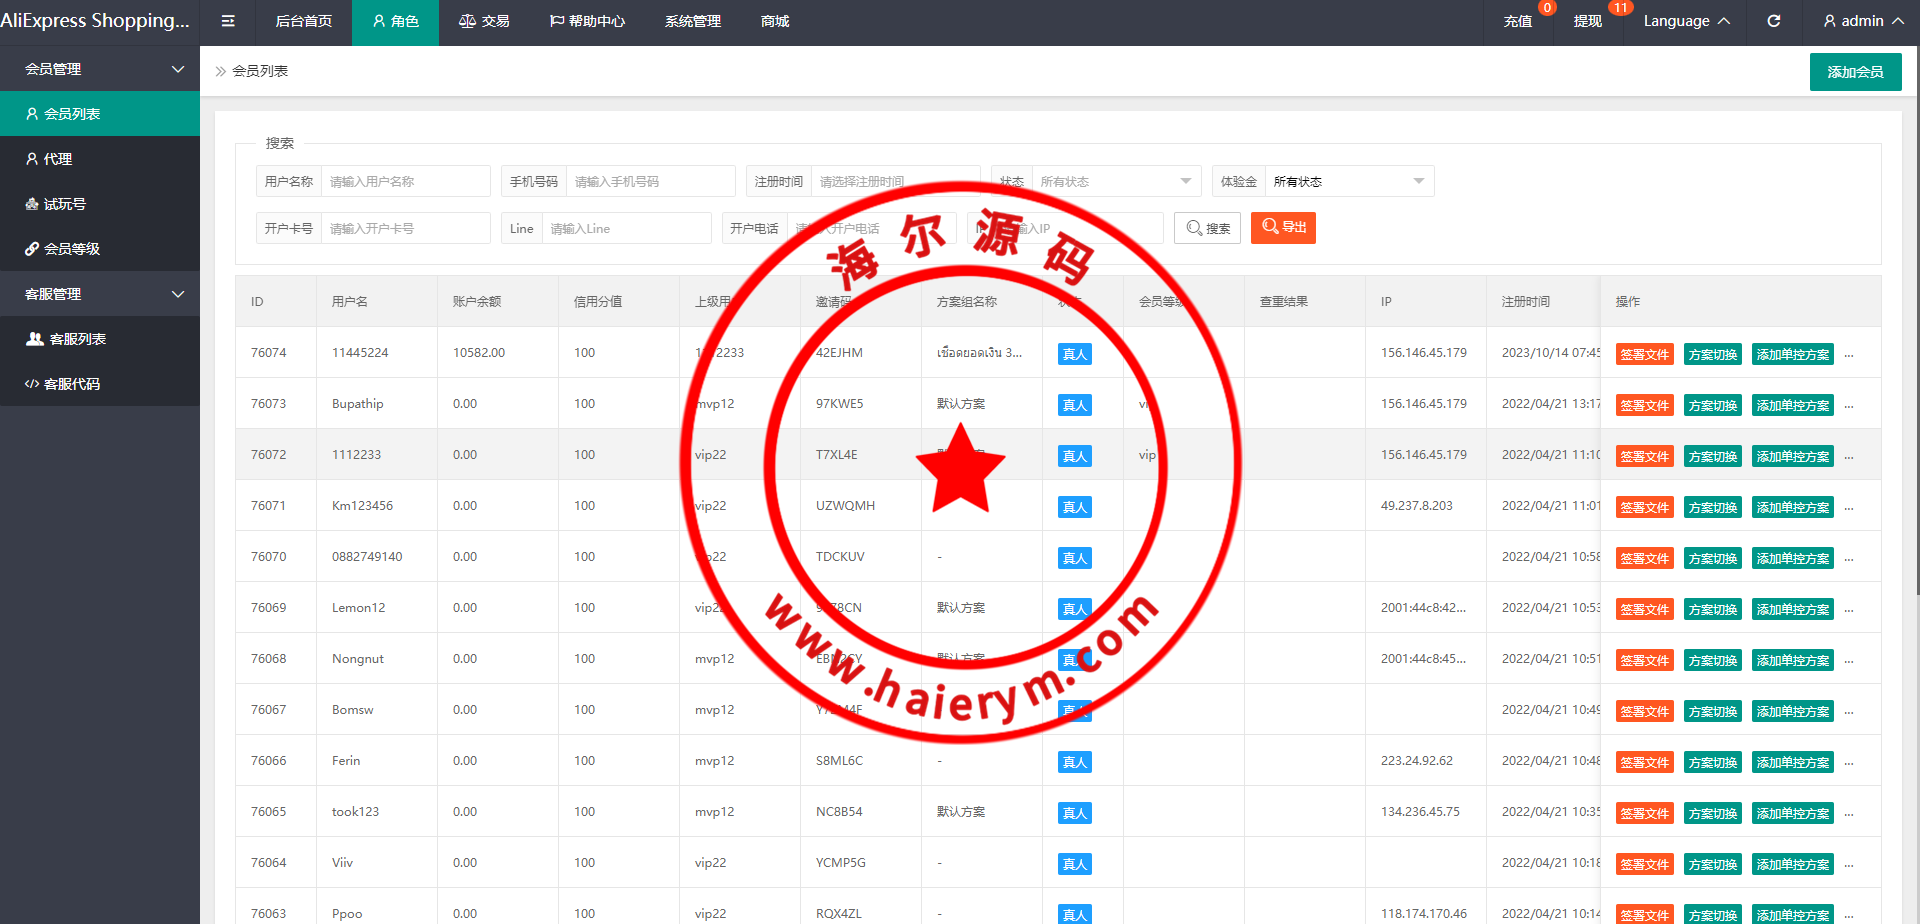Open the 体验金 status dropdown
The height and width of the screenshot is (924, 1920).
(x=1348, y=181)
